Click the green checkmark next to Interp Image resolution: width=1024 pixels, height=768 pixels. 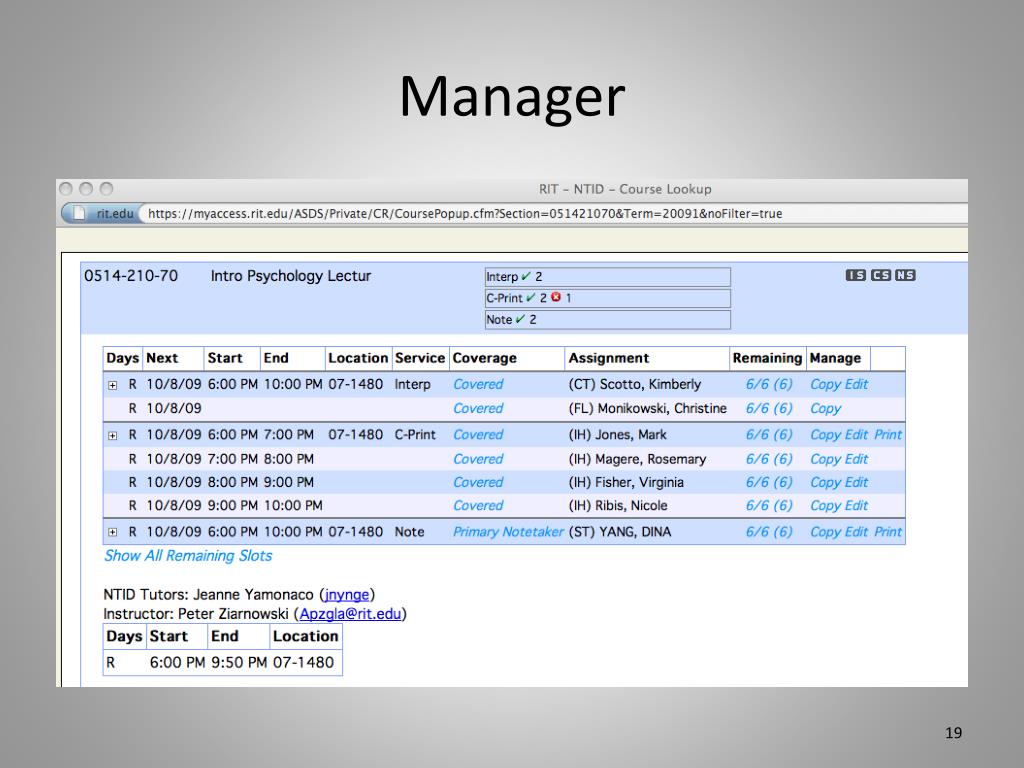pyautogui.click(x=526, y=276)
